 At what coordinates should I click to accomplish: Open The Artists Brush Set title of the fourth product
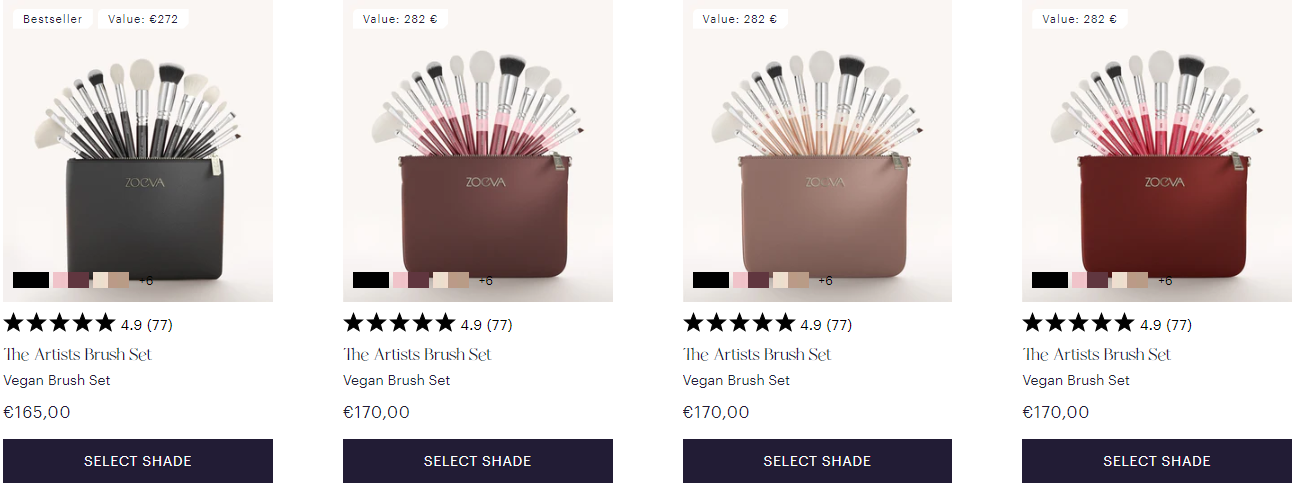pyautogui.click(x=1096, y=354)
